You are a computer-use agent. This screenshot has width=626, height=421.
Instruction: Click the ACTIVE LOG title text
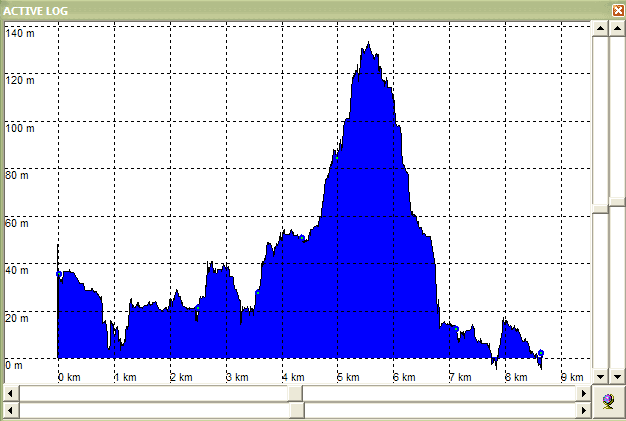pos(36,11)
